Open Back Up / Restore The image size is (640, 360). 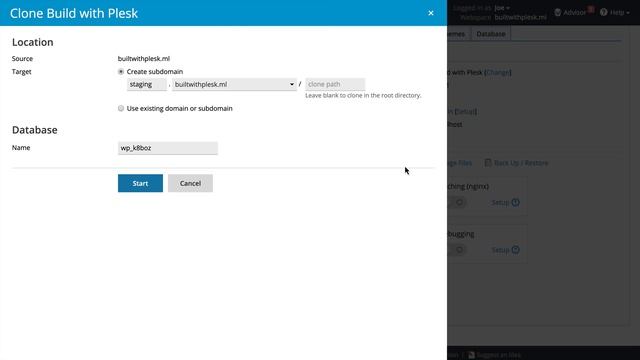521,163
